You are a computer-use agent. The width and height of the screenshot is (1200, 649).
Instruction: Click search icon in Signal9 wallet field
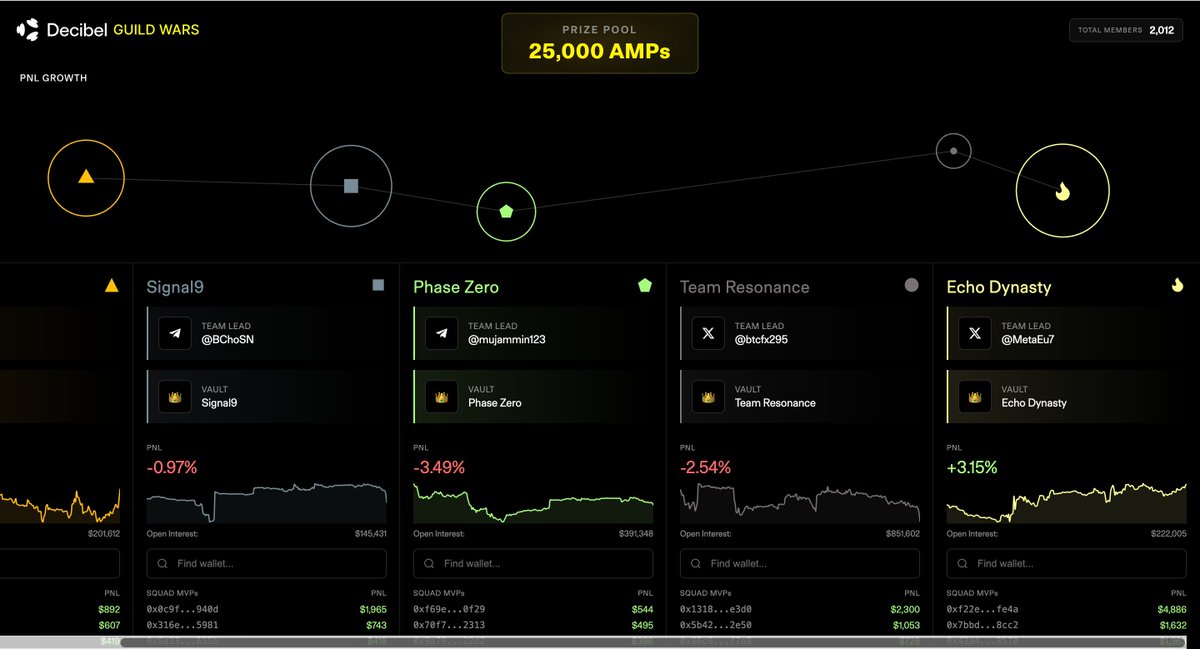pyautogui.click(x=163, y=564)
